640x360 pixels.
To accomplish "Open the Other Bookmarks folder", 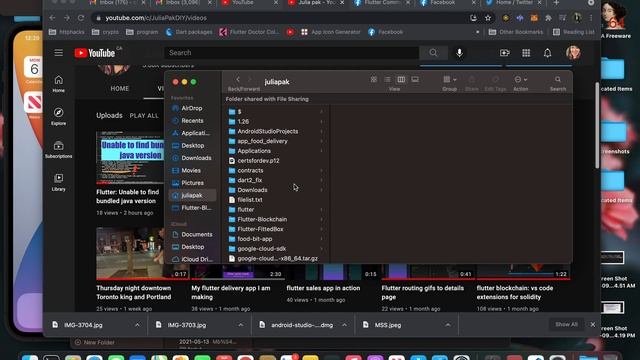I will [x=516, y=32].
